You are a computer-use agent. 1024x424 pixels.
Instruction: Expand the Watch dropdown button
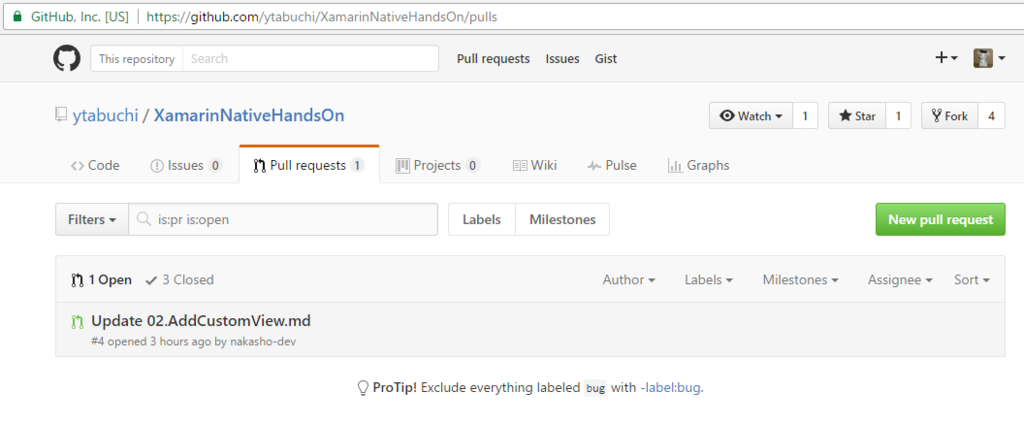tap(751, 116)
